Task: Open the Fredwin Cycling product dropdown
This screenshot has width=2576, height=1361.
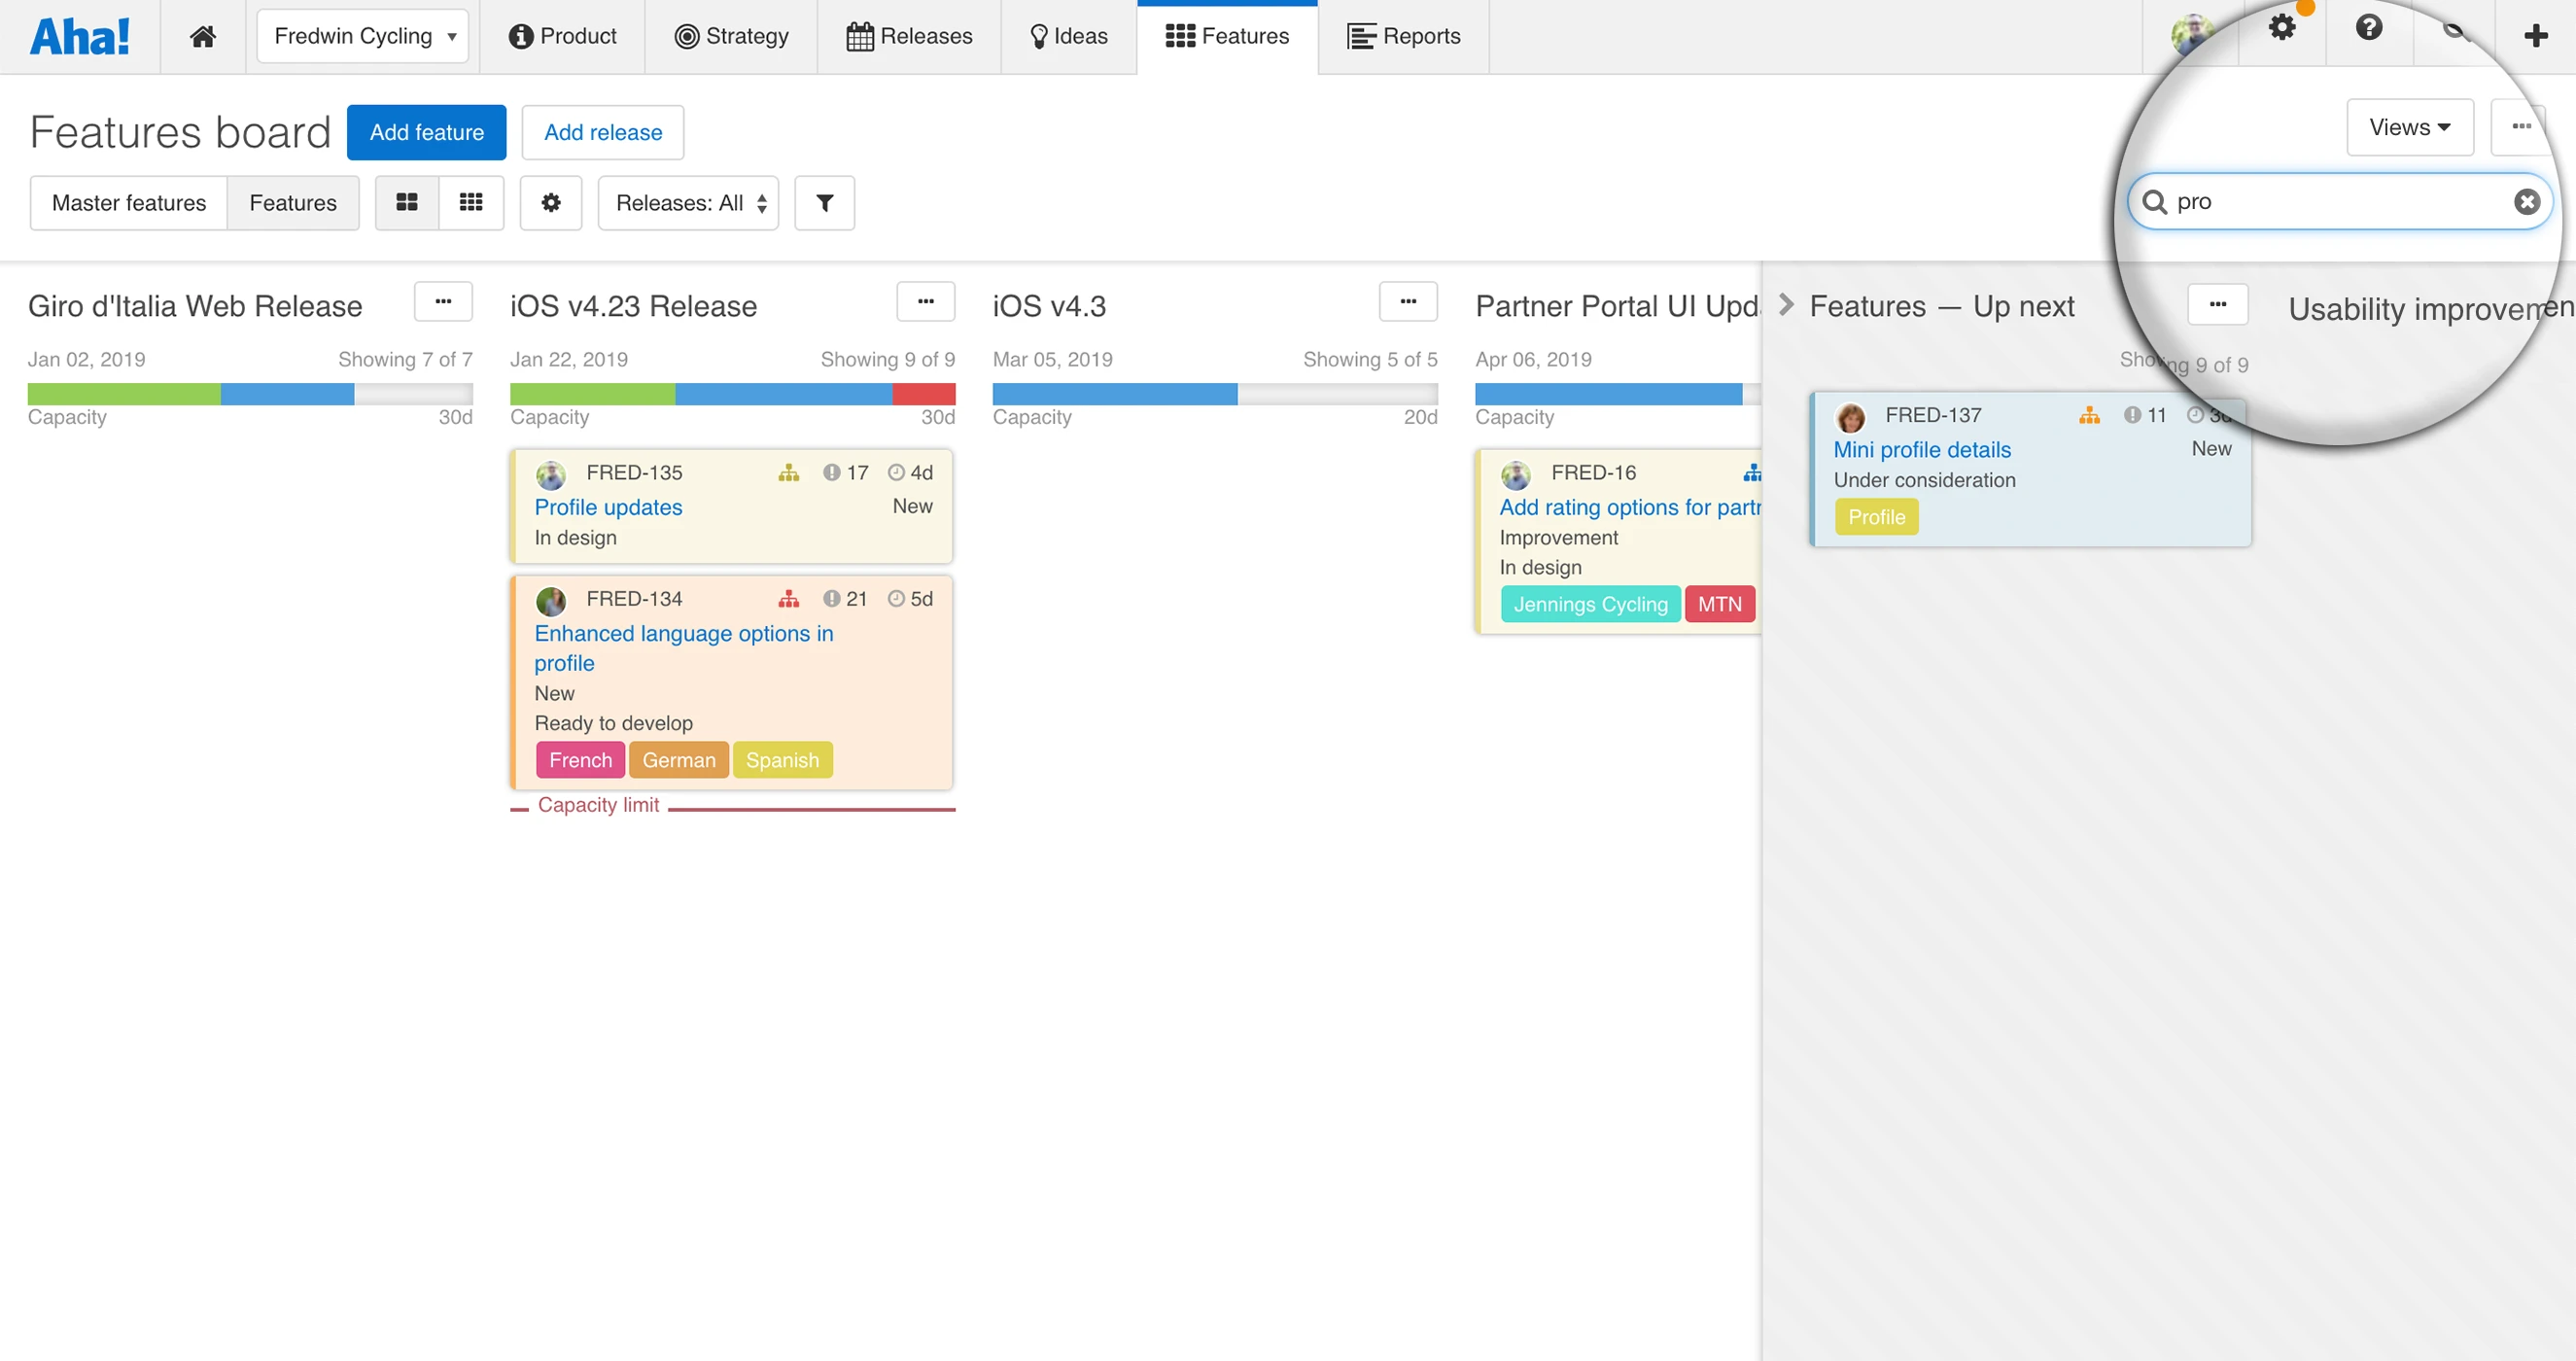Action: click(x=362, y=36)
